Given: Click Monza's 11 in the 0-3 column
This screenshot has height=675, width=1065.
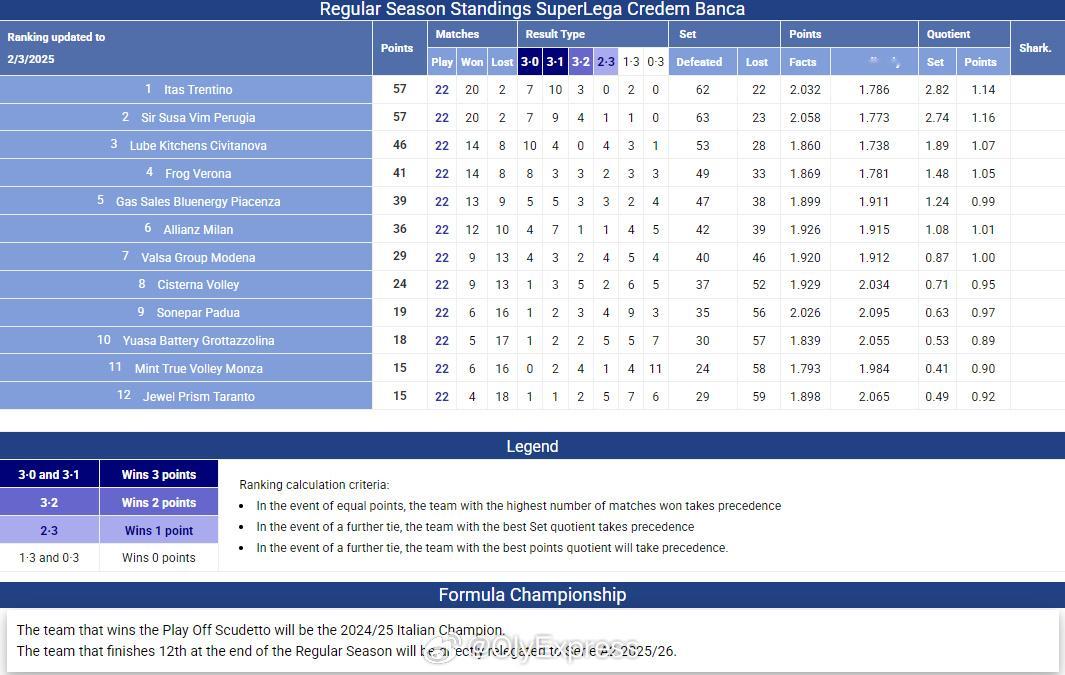Looking at the screenshot, I should pyautogui.click(x=655, y=369).
